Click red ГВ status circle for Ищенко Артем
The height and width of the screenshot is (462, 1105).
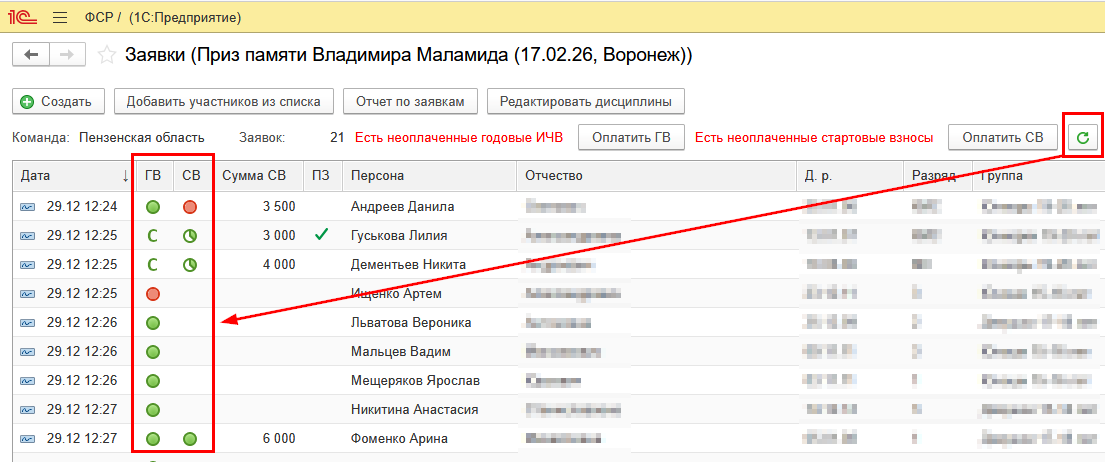pos(153,294)
